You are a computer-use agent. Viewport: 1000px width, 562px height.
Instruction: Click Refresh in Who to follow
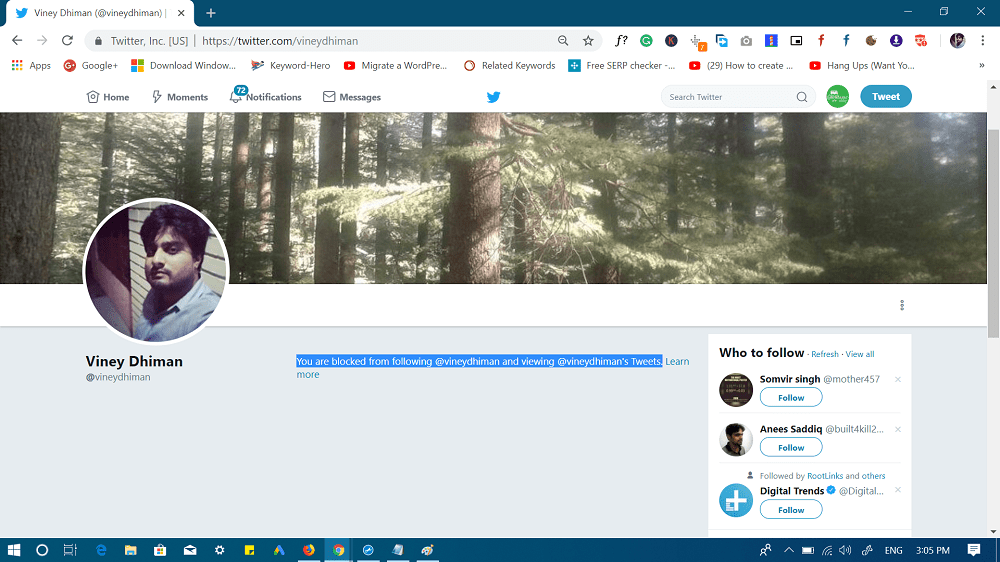825,354
